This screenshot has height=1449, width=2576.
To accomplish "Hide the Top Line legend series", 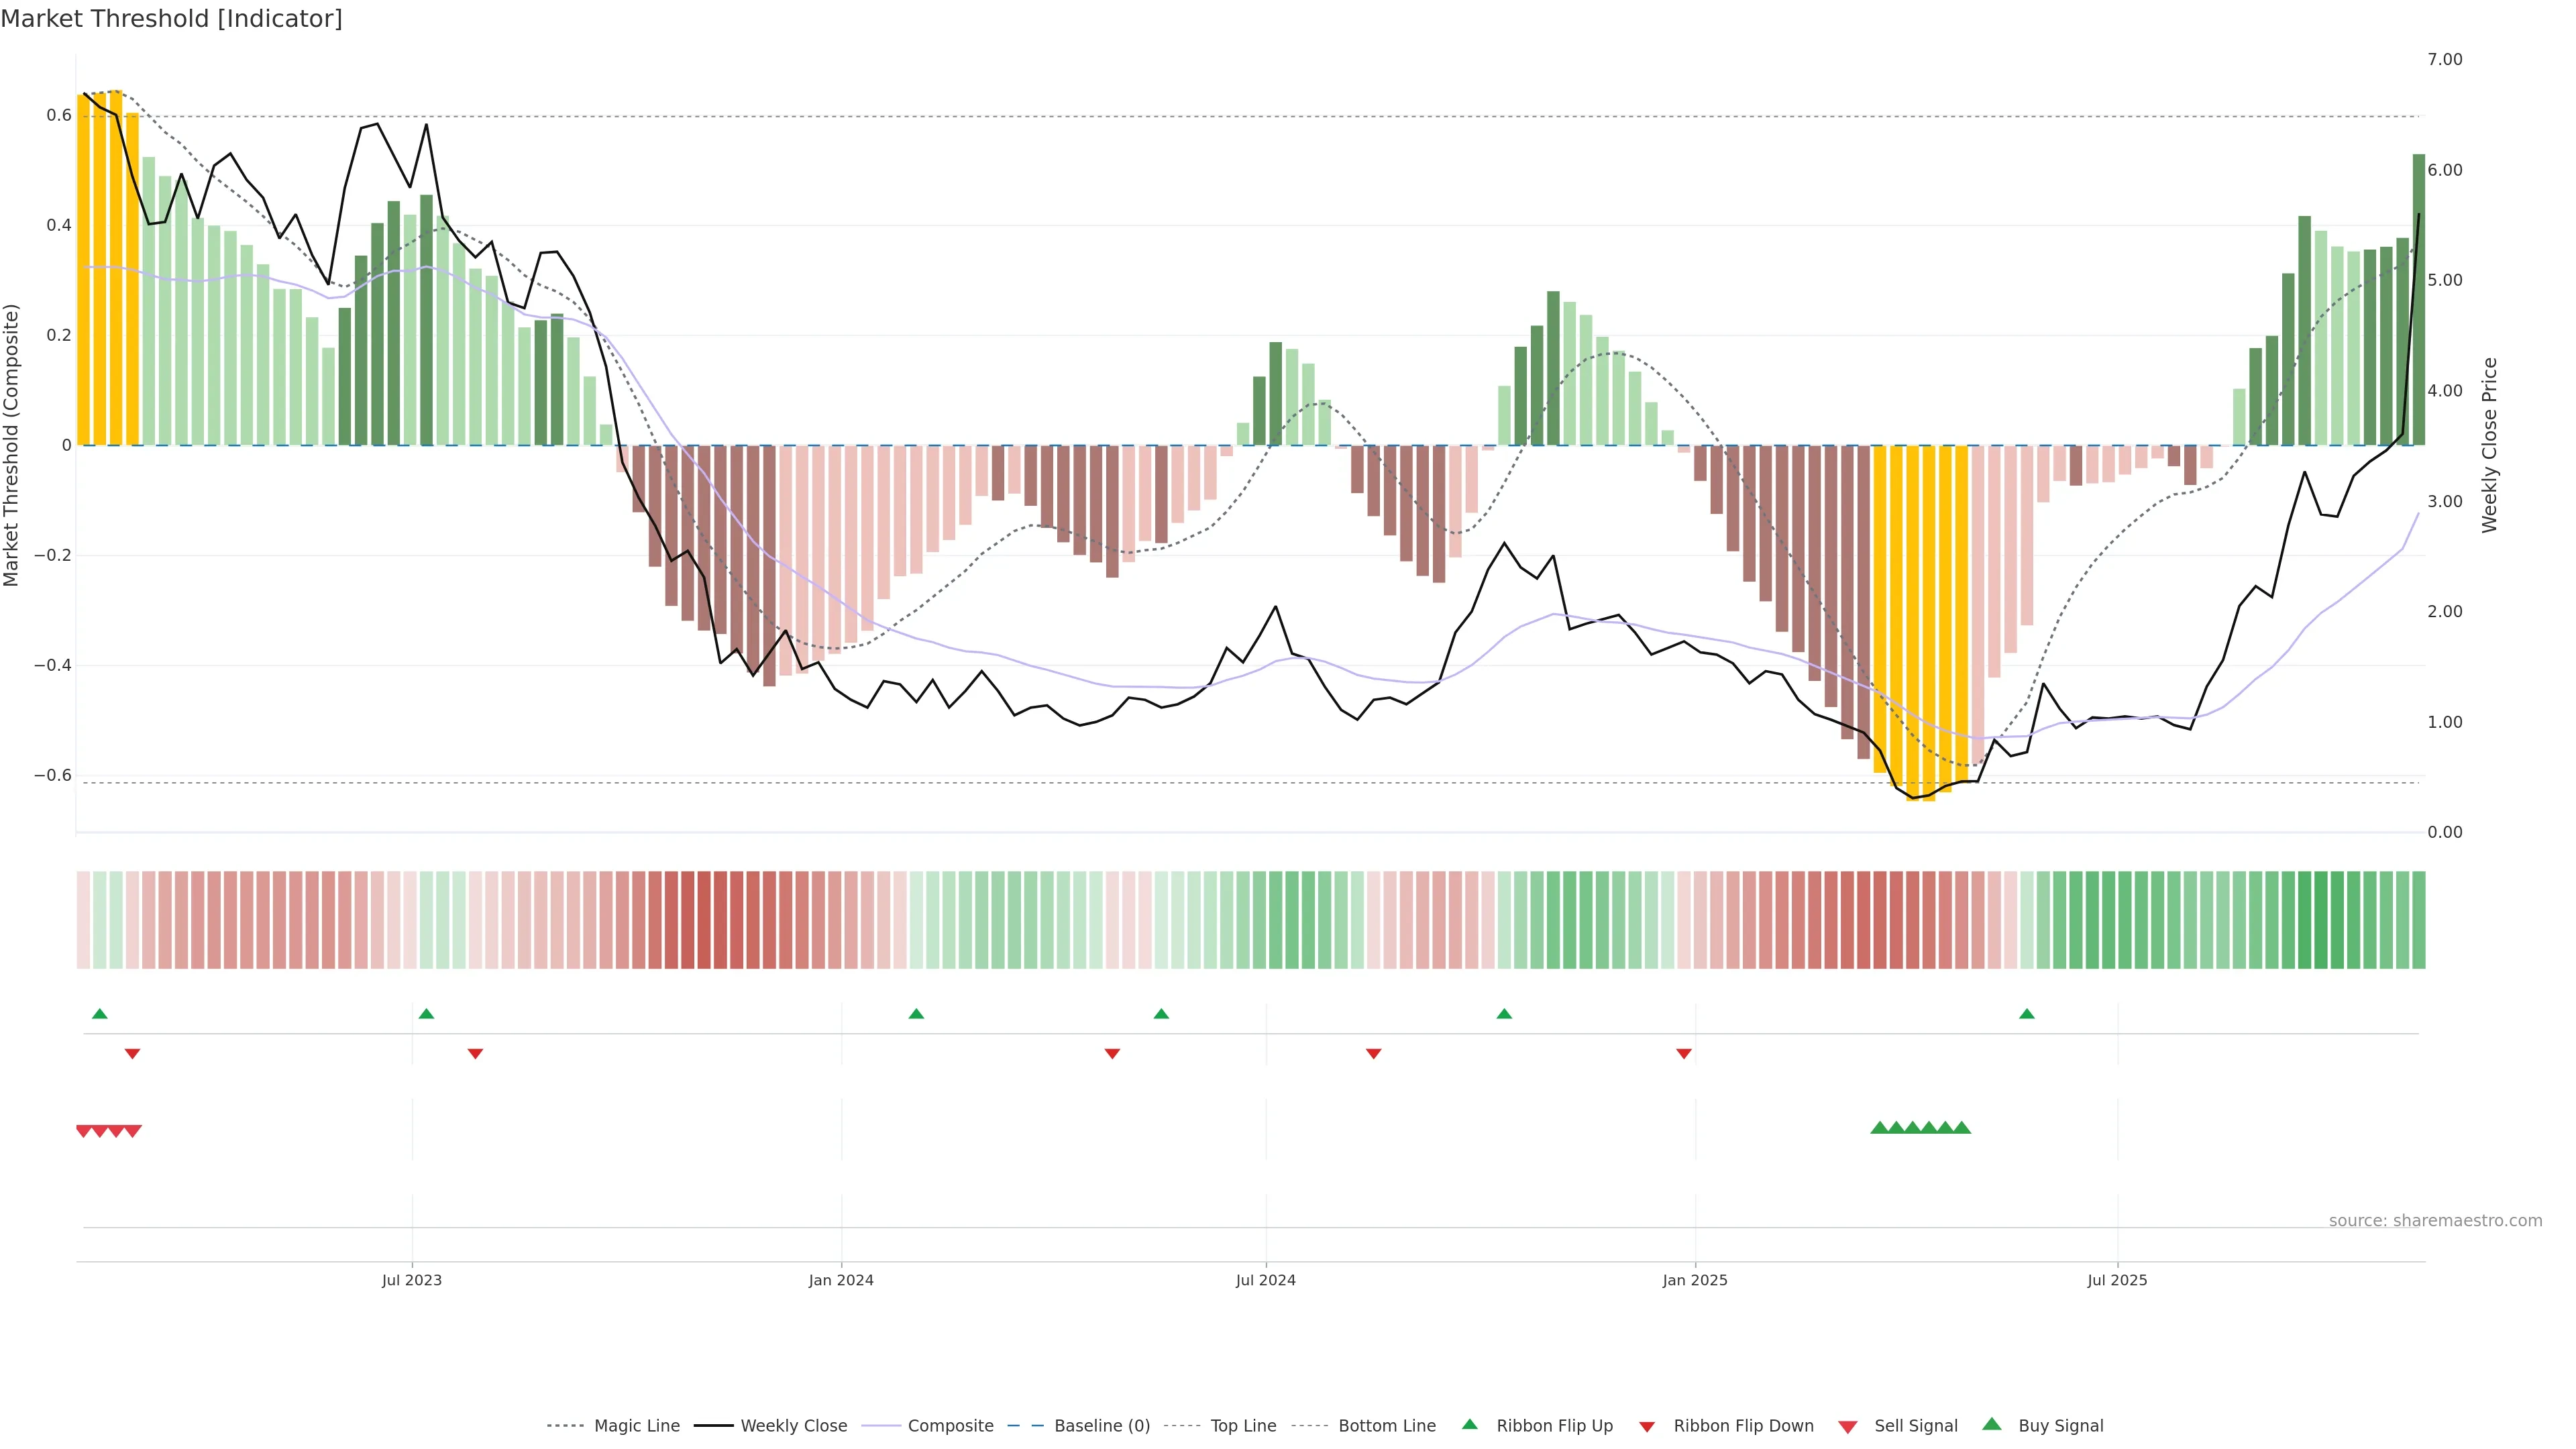I will pyautogui.click(x=1243, y=1426).
